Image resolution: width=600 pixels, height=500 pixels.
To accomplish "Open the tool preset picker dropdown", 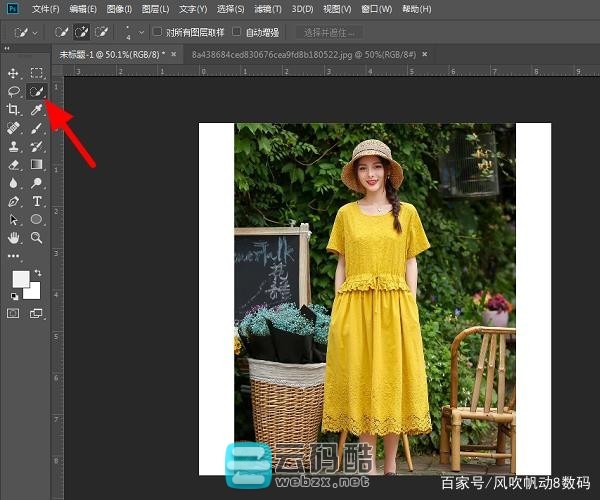I will (x=36, y=32).
